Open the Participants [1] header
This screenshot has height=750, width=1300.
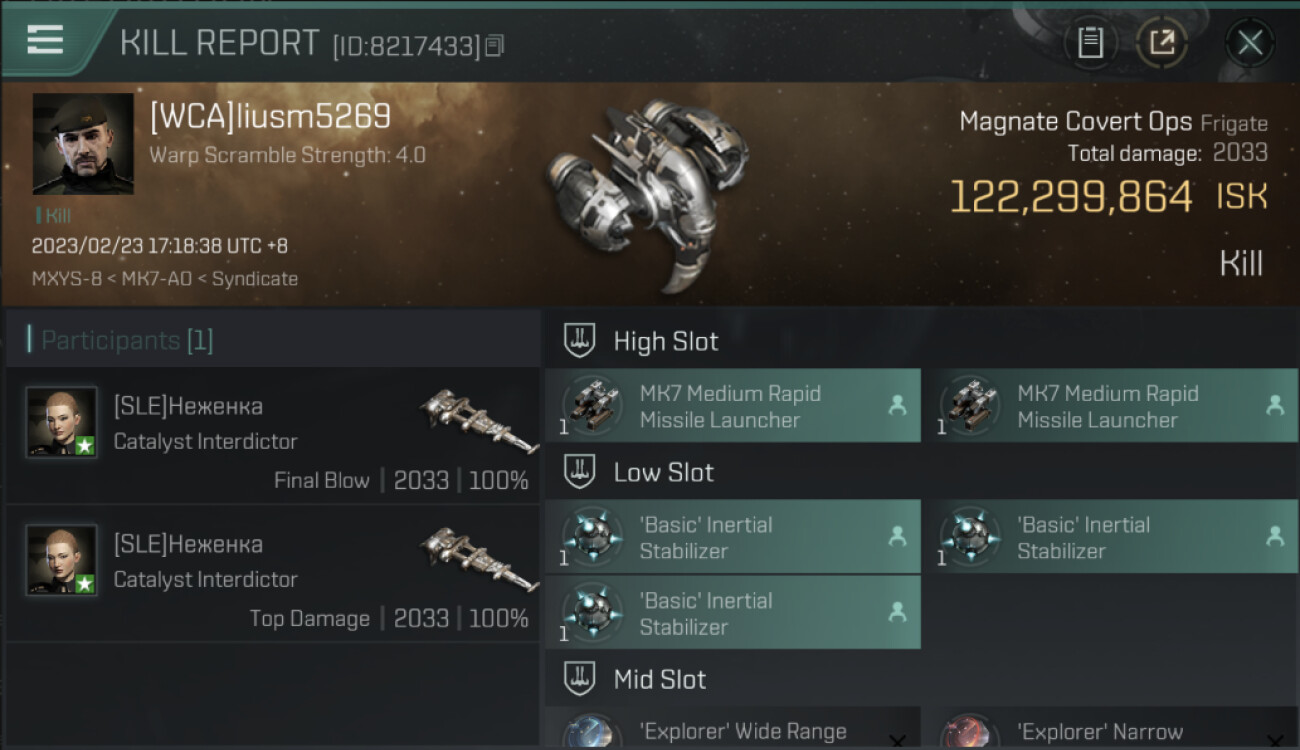(127, 340)
